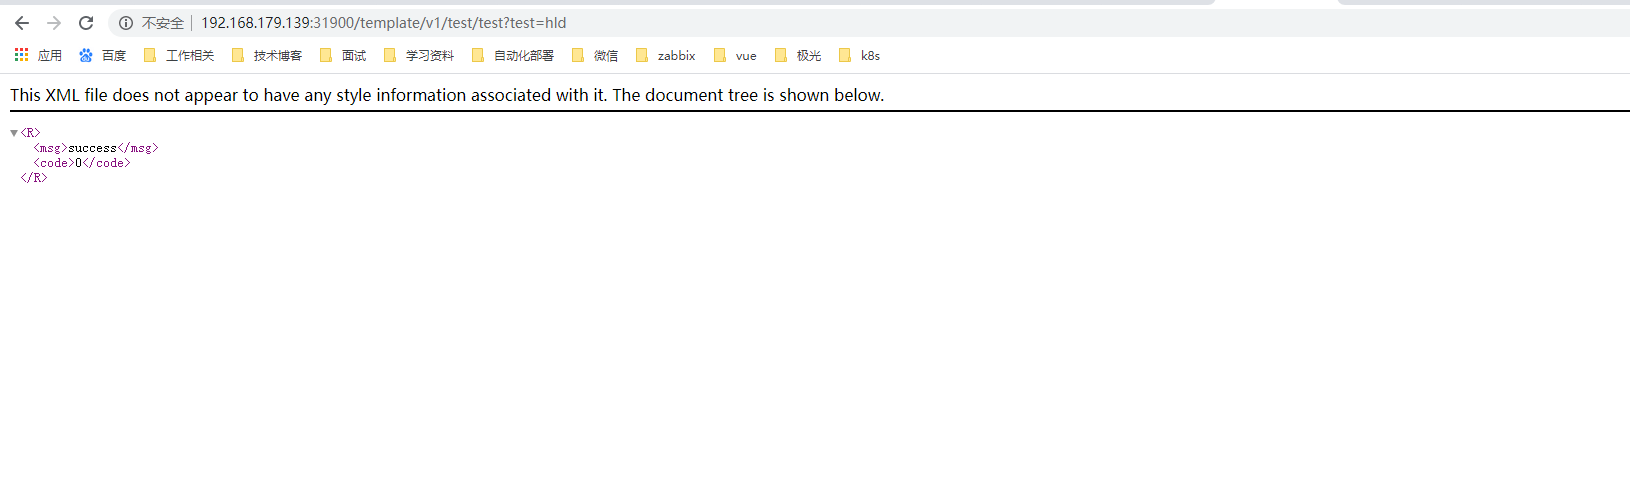The height and width of the screenshot is (493, 1630).
Task: Open the 极光 bookmark folder
Action: (x=798, y=56)
